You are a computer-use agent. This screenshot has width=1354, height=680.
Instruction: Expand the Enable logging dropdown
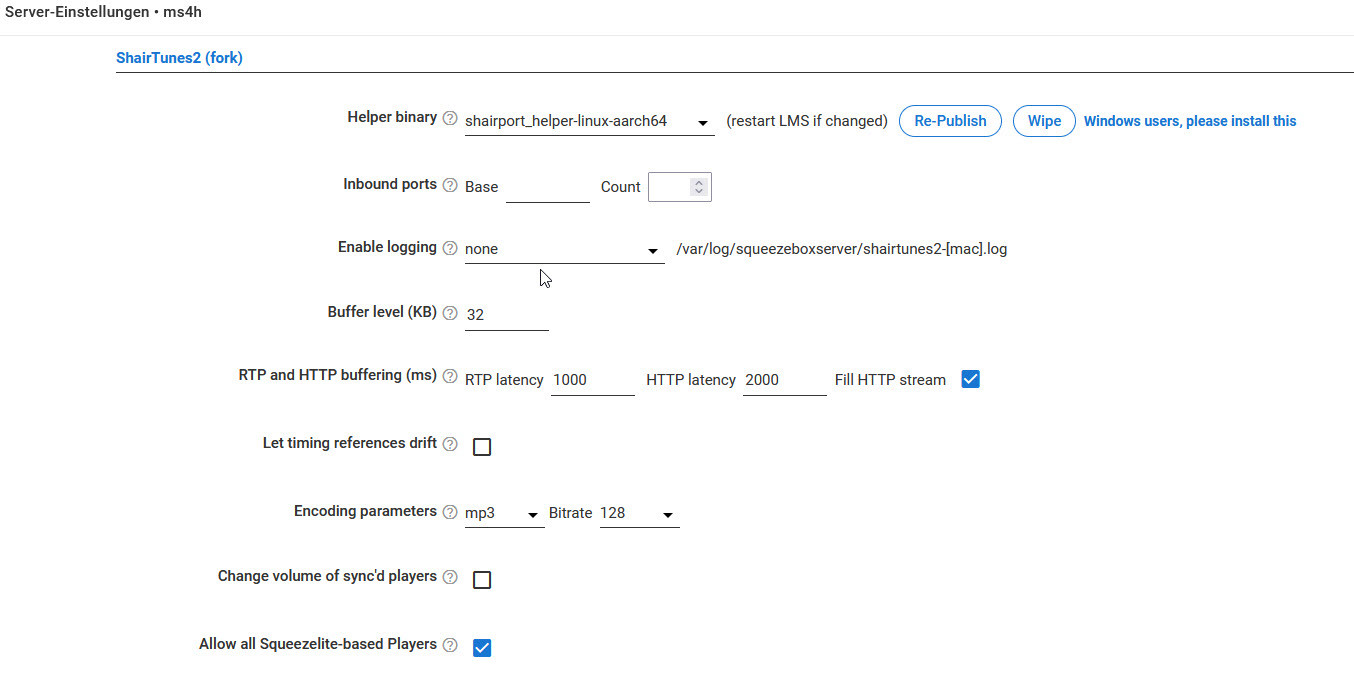(564, 250)
